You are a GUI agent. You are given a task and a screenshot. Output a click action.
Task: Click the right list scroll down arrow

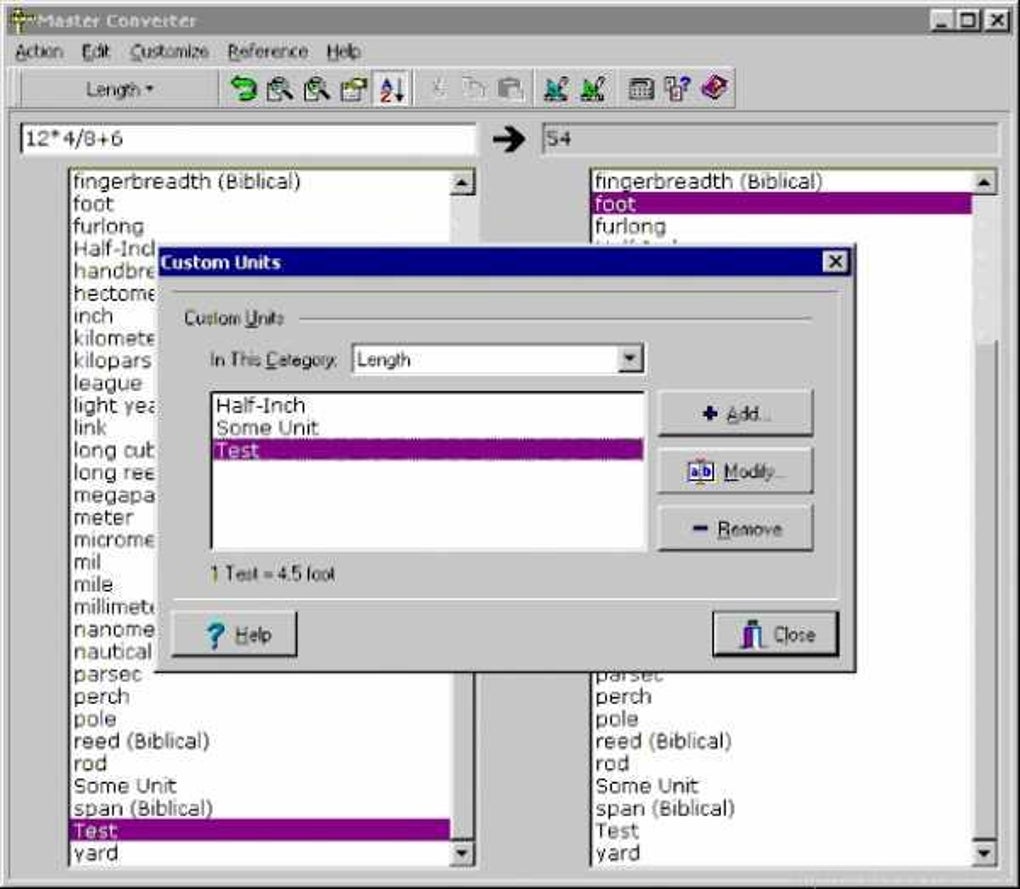tap(984, 853)
